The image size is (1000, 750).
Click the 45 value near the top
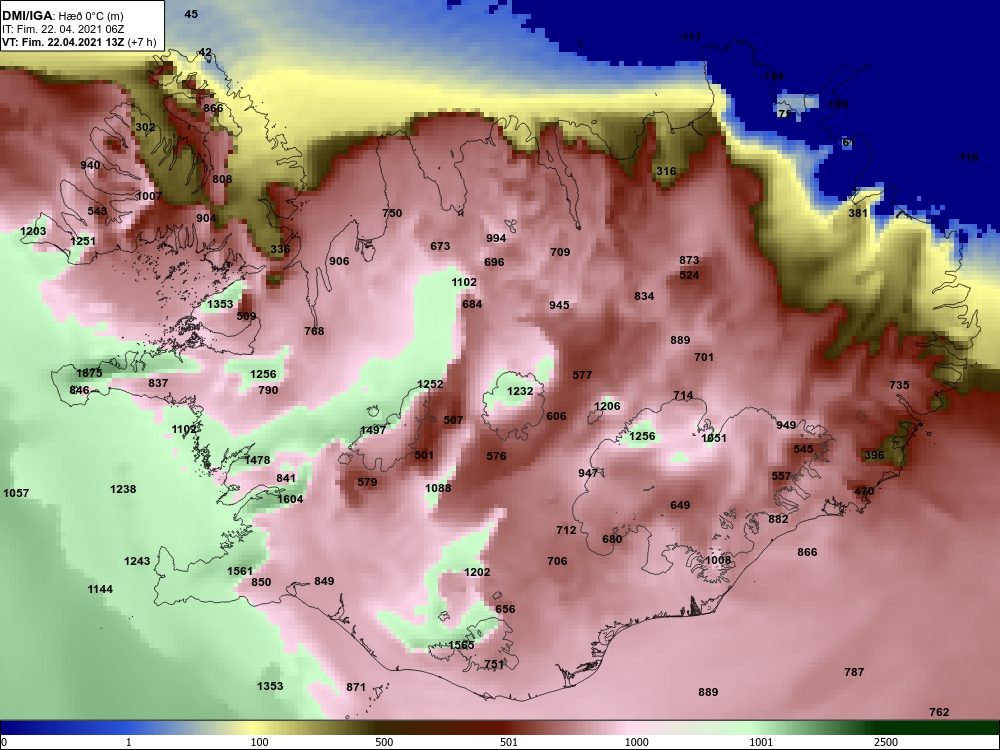(191, 14)
